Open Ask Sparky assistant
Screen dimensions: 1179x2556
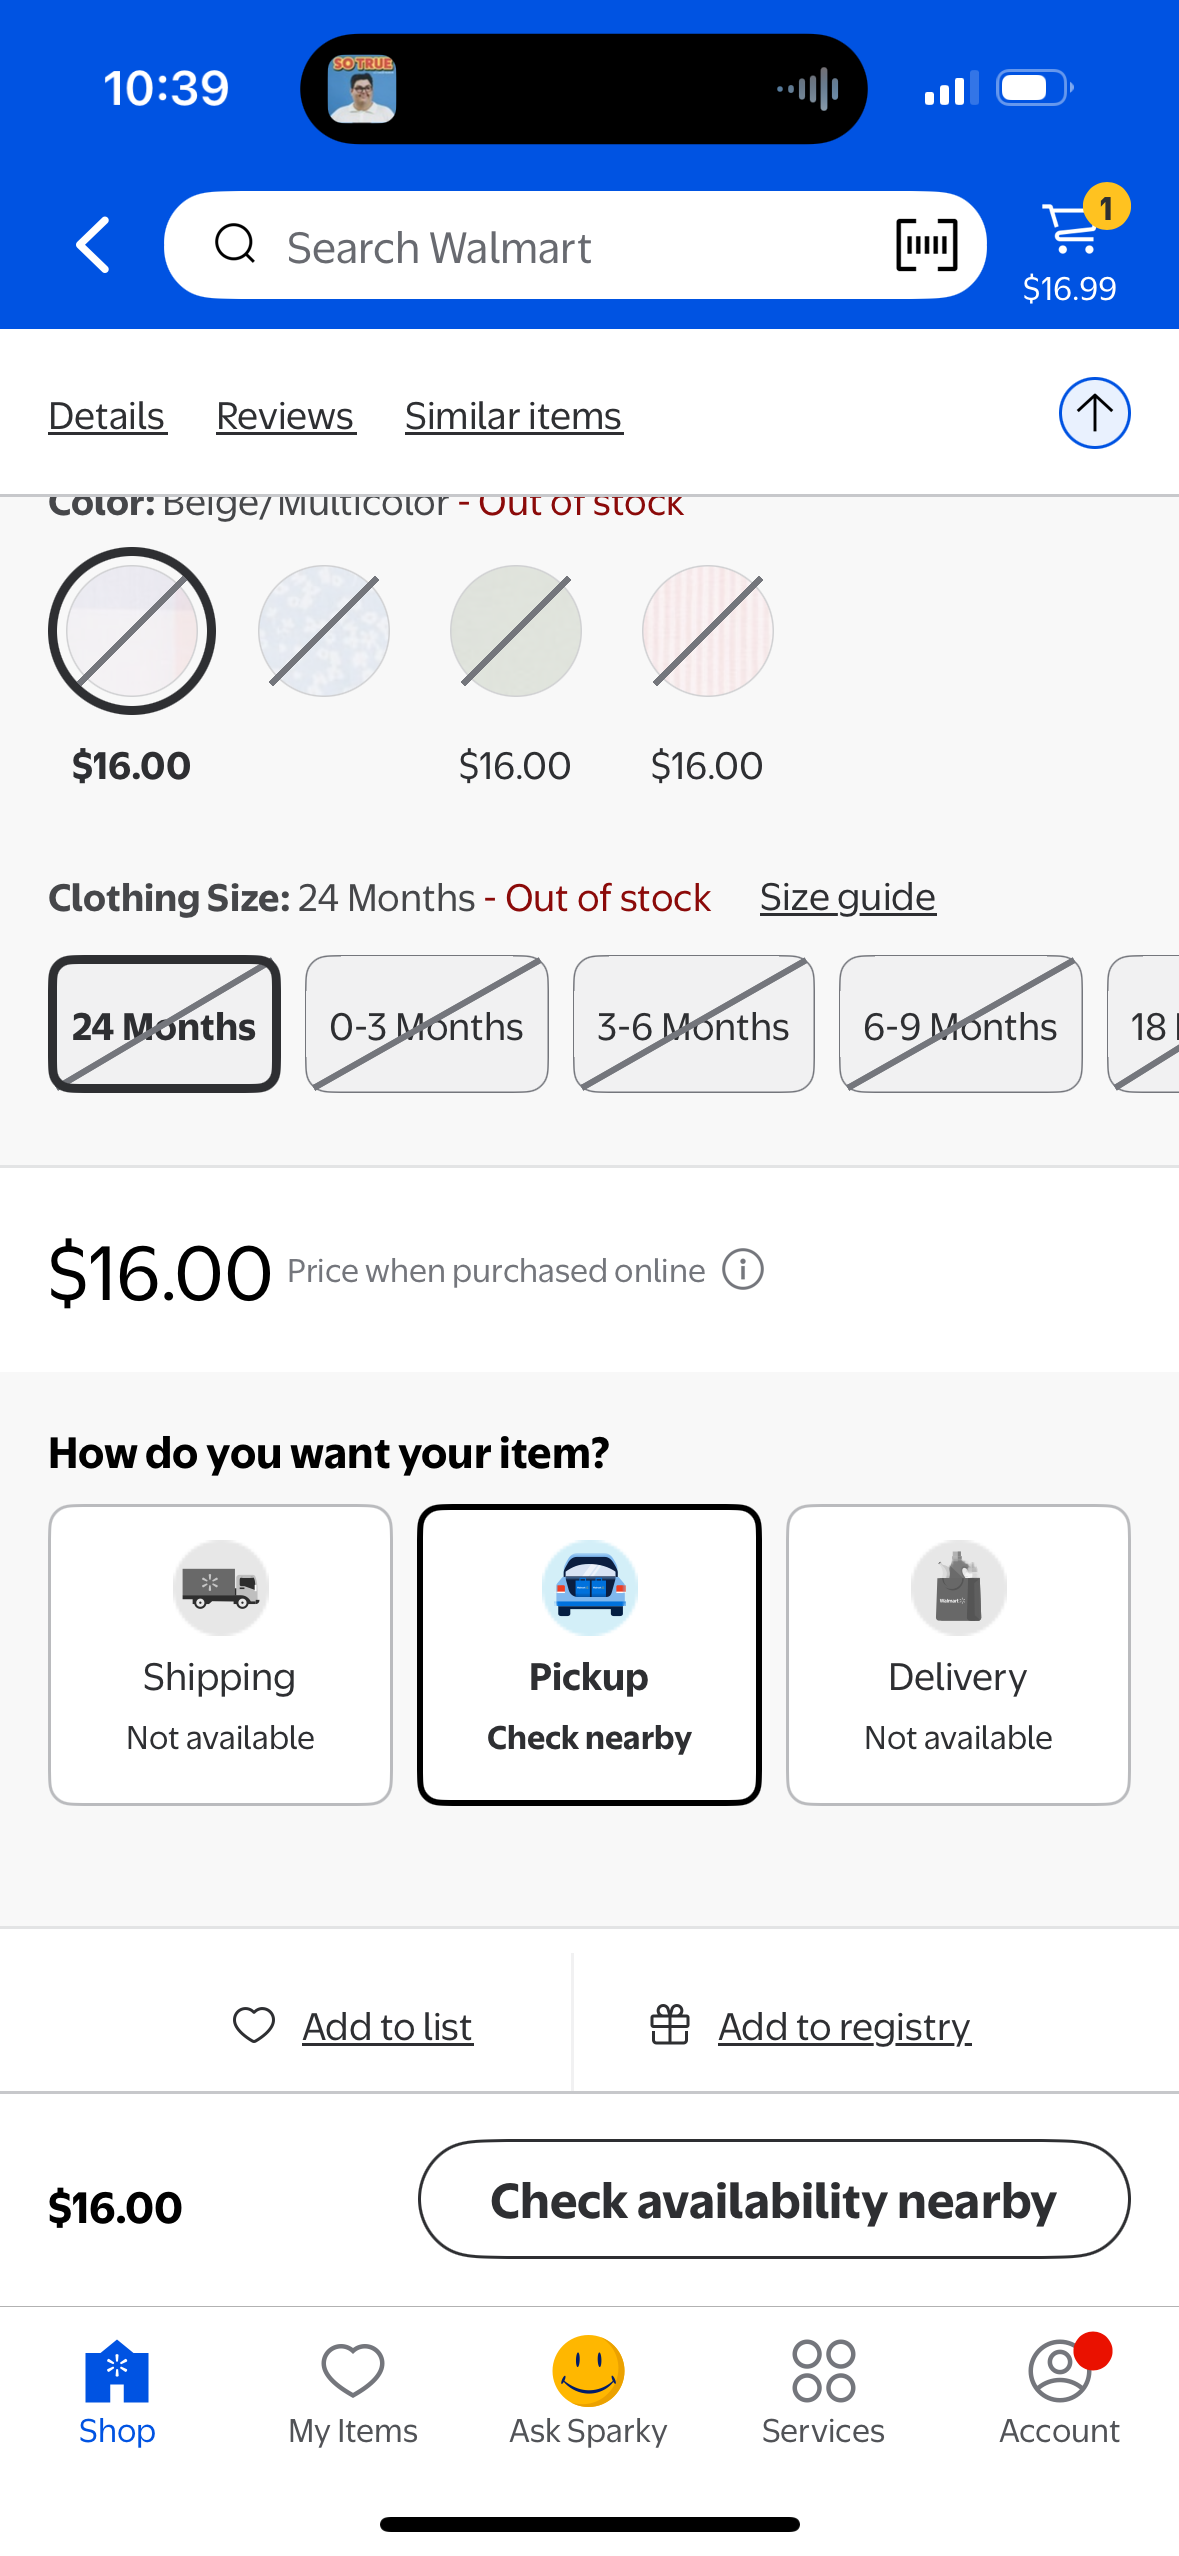tap(588, 2391)
